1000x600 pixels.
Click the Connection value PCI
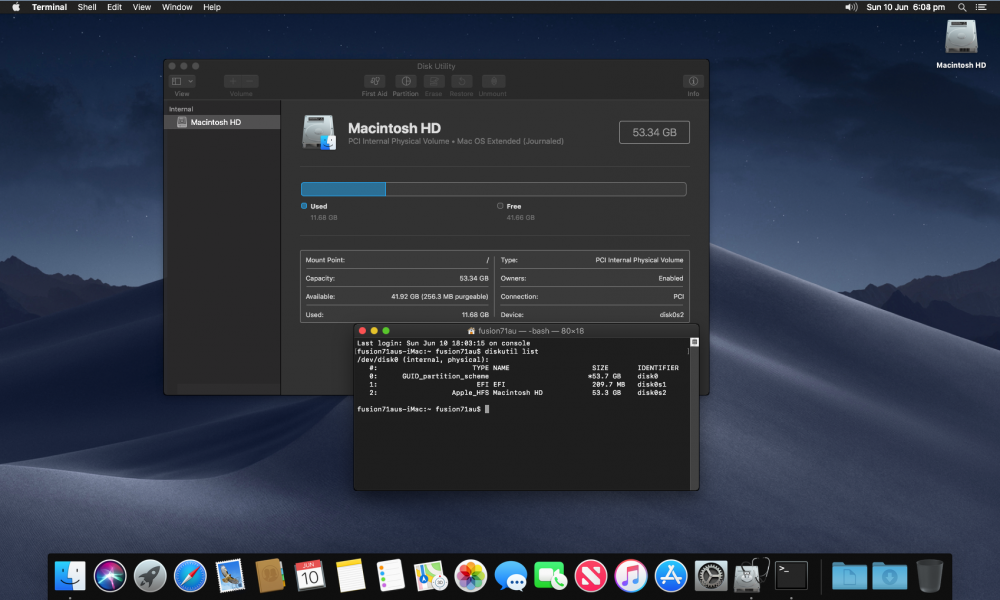click(679, 296)
